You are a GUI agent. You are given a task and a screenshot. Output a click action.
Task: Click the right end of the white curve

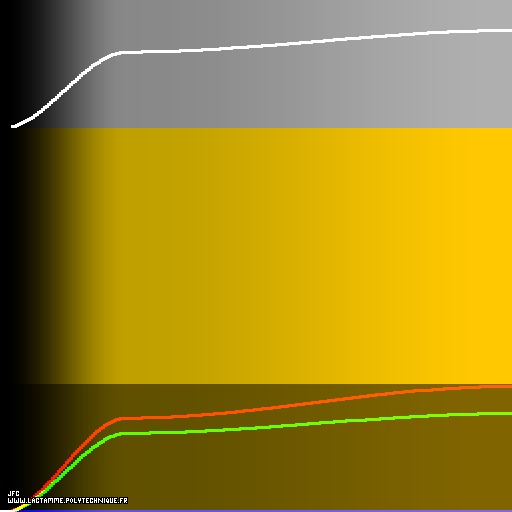click(x=507, y=30)
